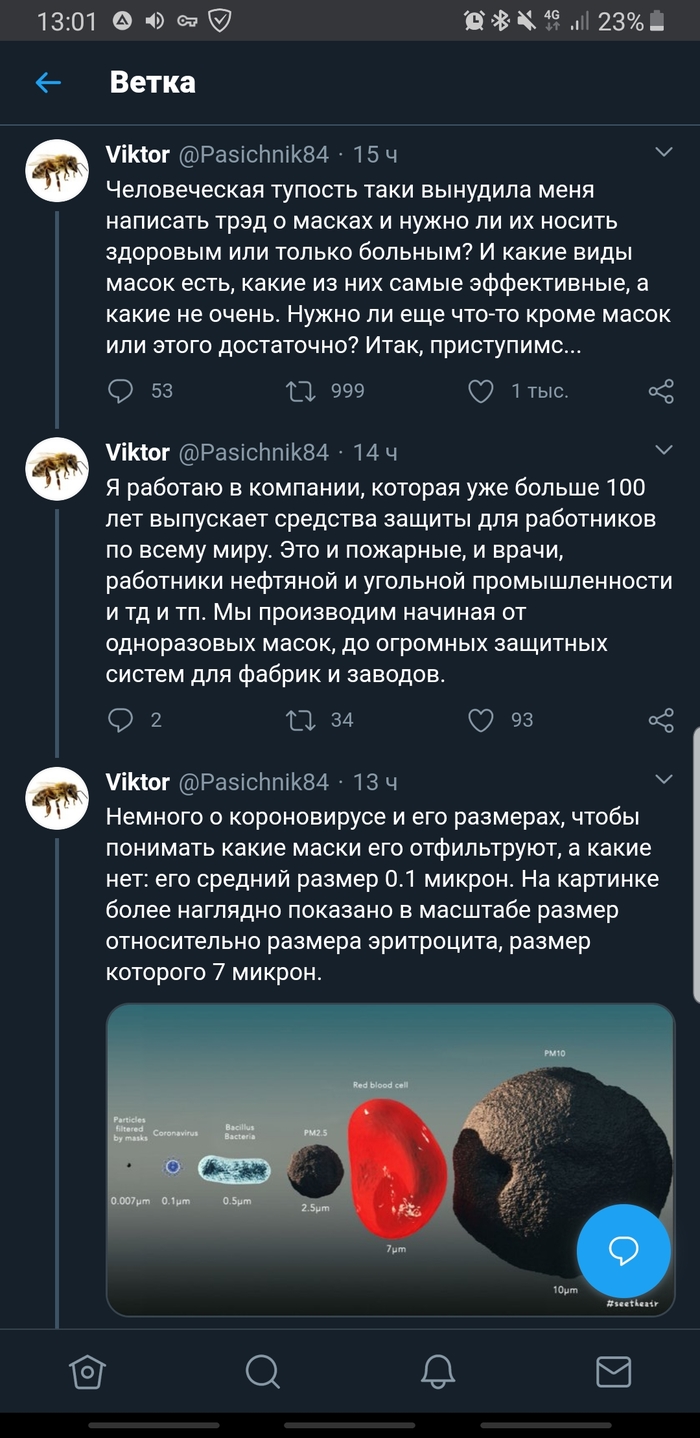Share the first tweet in the thread

(x=661, y=391)
